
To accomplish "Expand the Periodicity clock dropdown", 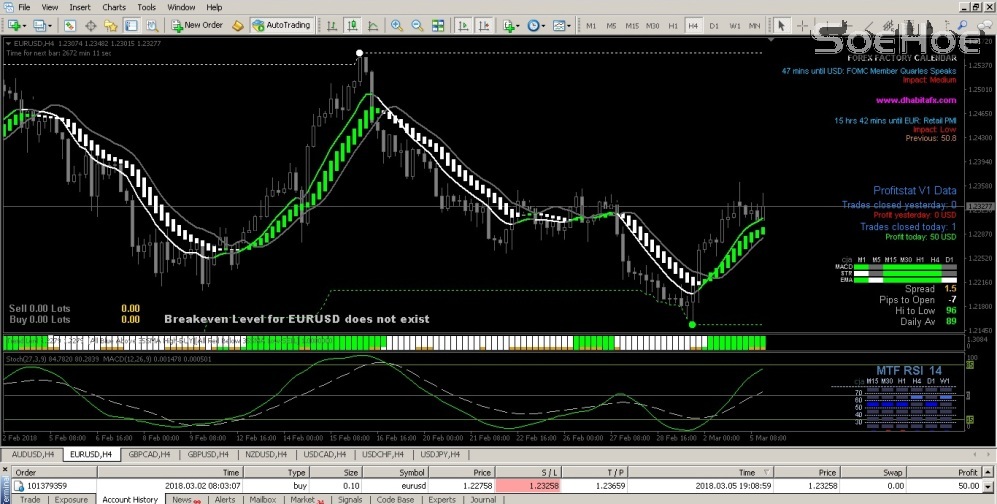I will coord(536,25).
